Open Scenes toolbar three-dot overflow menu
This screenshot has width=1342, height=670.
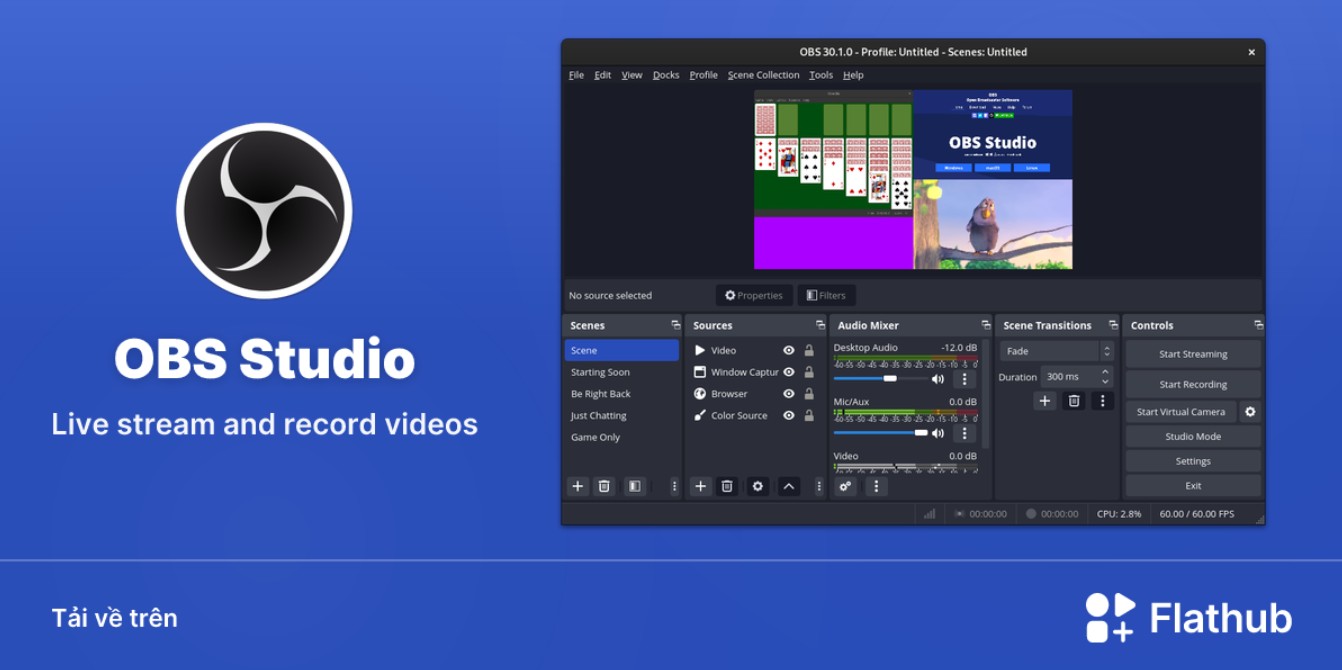tap(674, 486)
